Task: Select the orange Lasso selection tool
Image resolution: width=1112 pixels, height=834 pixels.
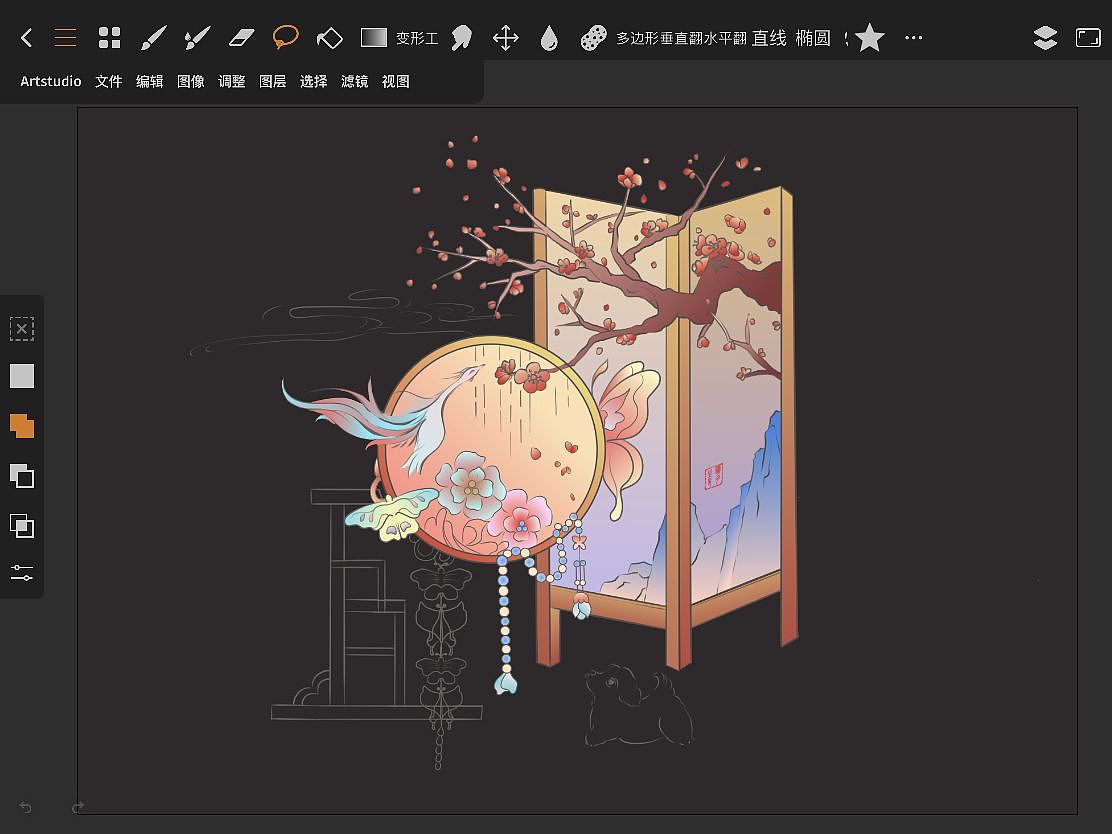Action: pos(285,37)
